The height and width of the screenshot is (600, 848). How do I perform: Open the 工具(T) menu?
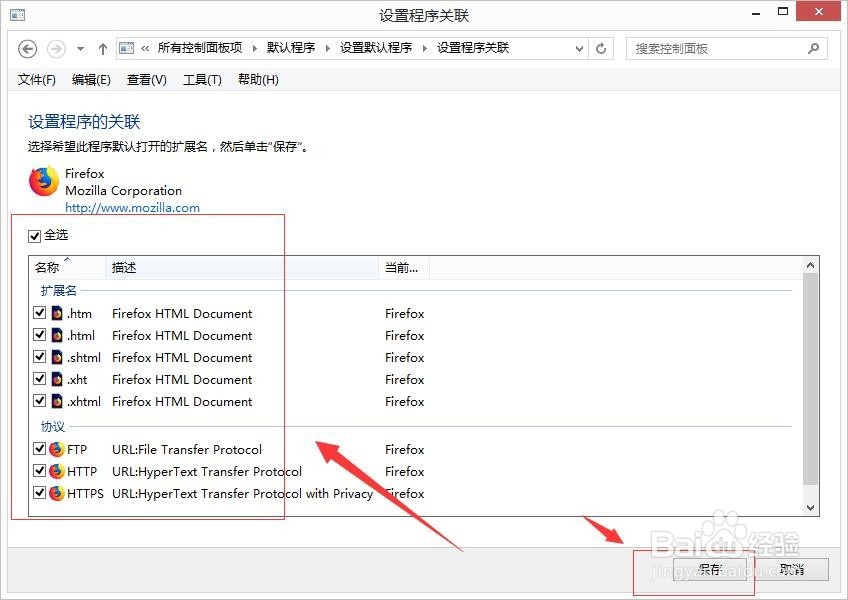(202, 80)
